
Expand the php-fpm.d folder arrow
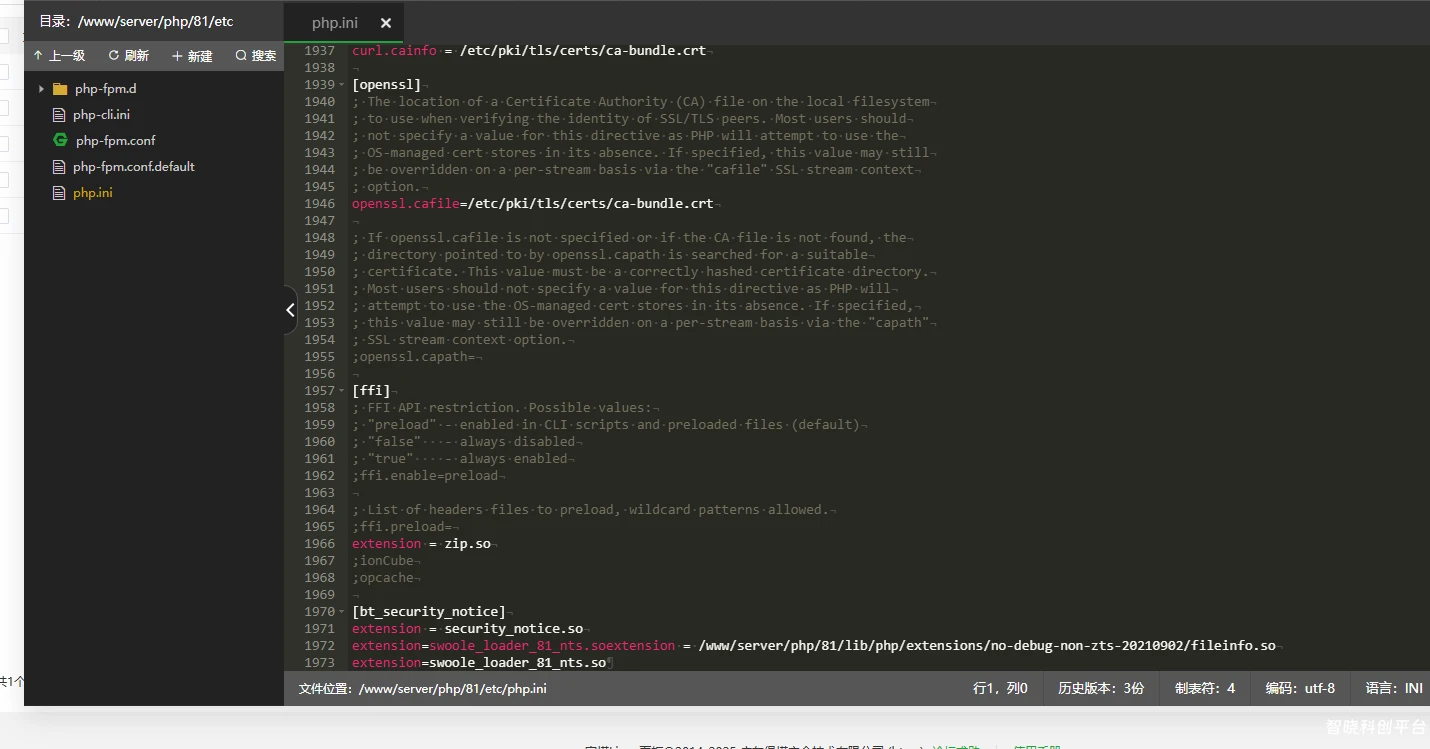(x=41, y=89)
